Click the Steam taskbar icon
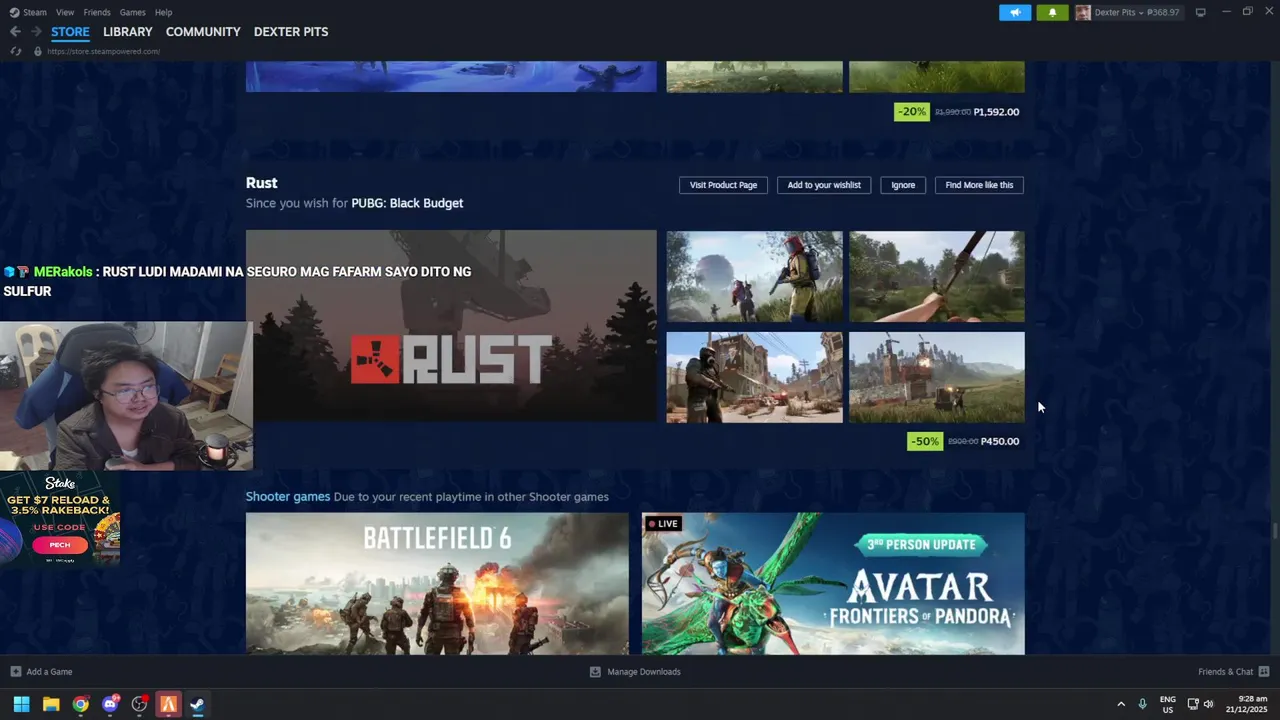Image resolution: width=1280 pixels, height=720 pixels. tap(198, 704)
